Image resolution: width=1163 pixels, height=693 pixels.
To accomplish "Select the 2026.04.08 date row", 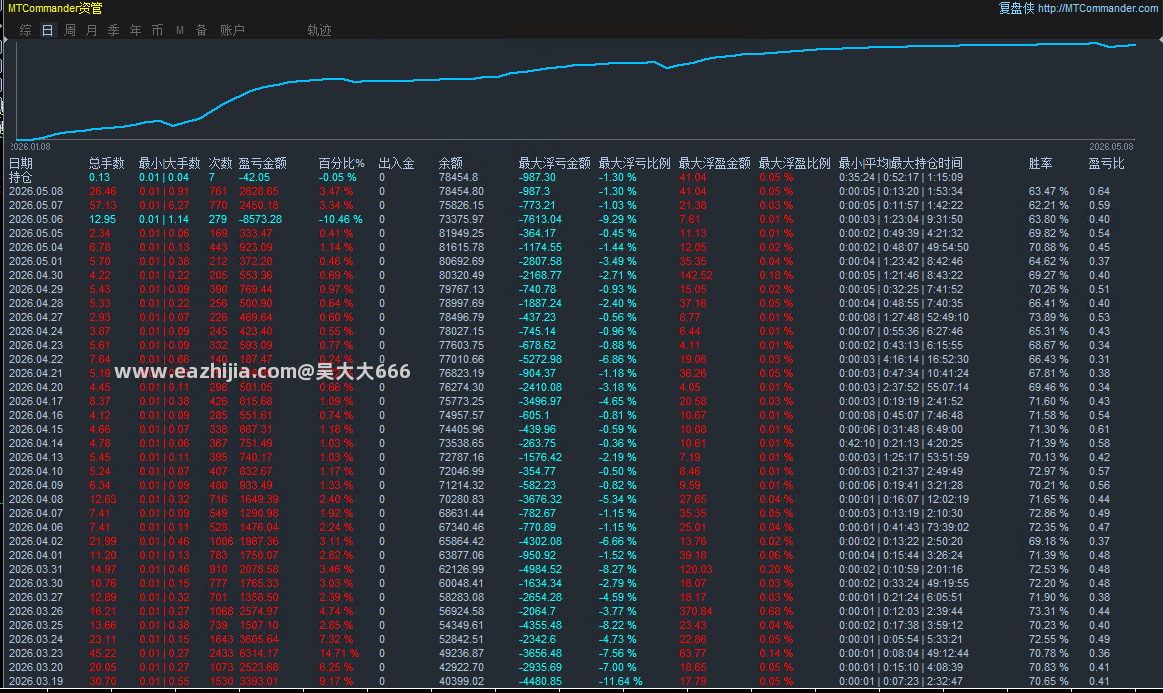I will pos(36,499).
